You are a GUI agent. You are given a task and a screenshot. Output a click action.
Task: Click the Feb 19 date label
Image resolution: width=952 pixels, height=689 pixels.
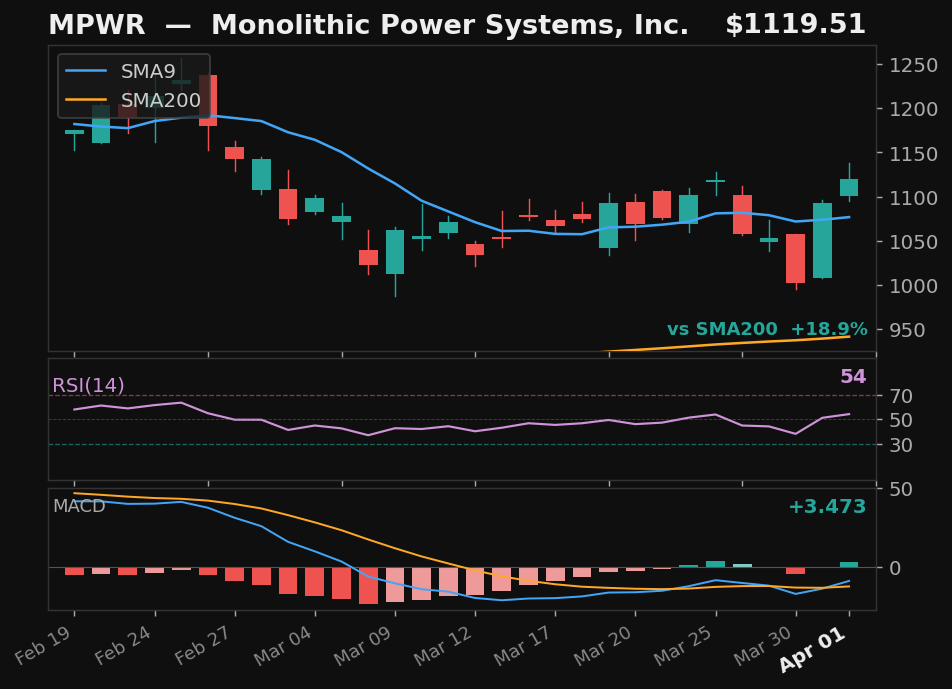42,645
